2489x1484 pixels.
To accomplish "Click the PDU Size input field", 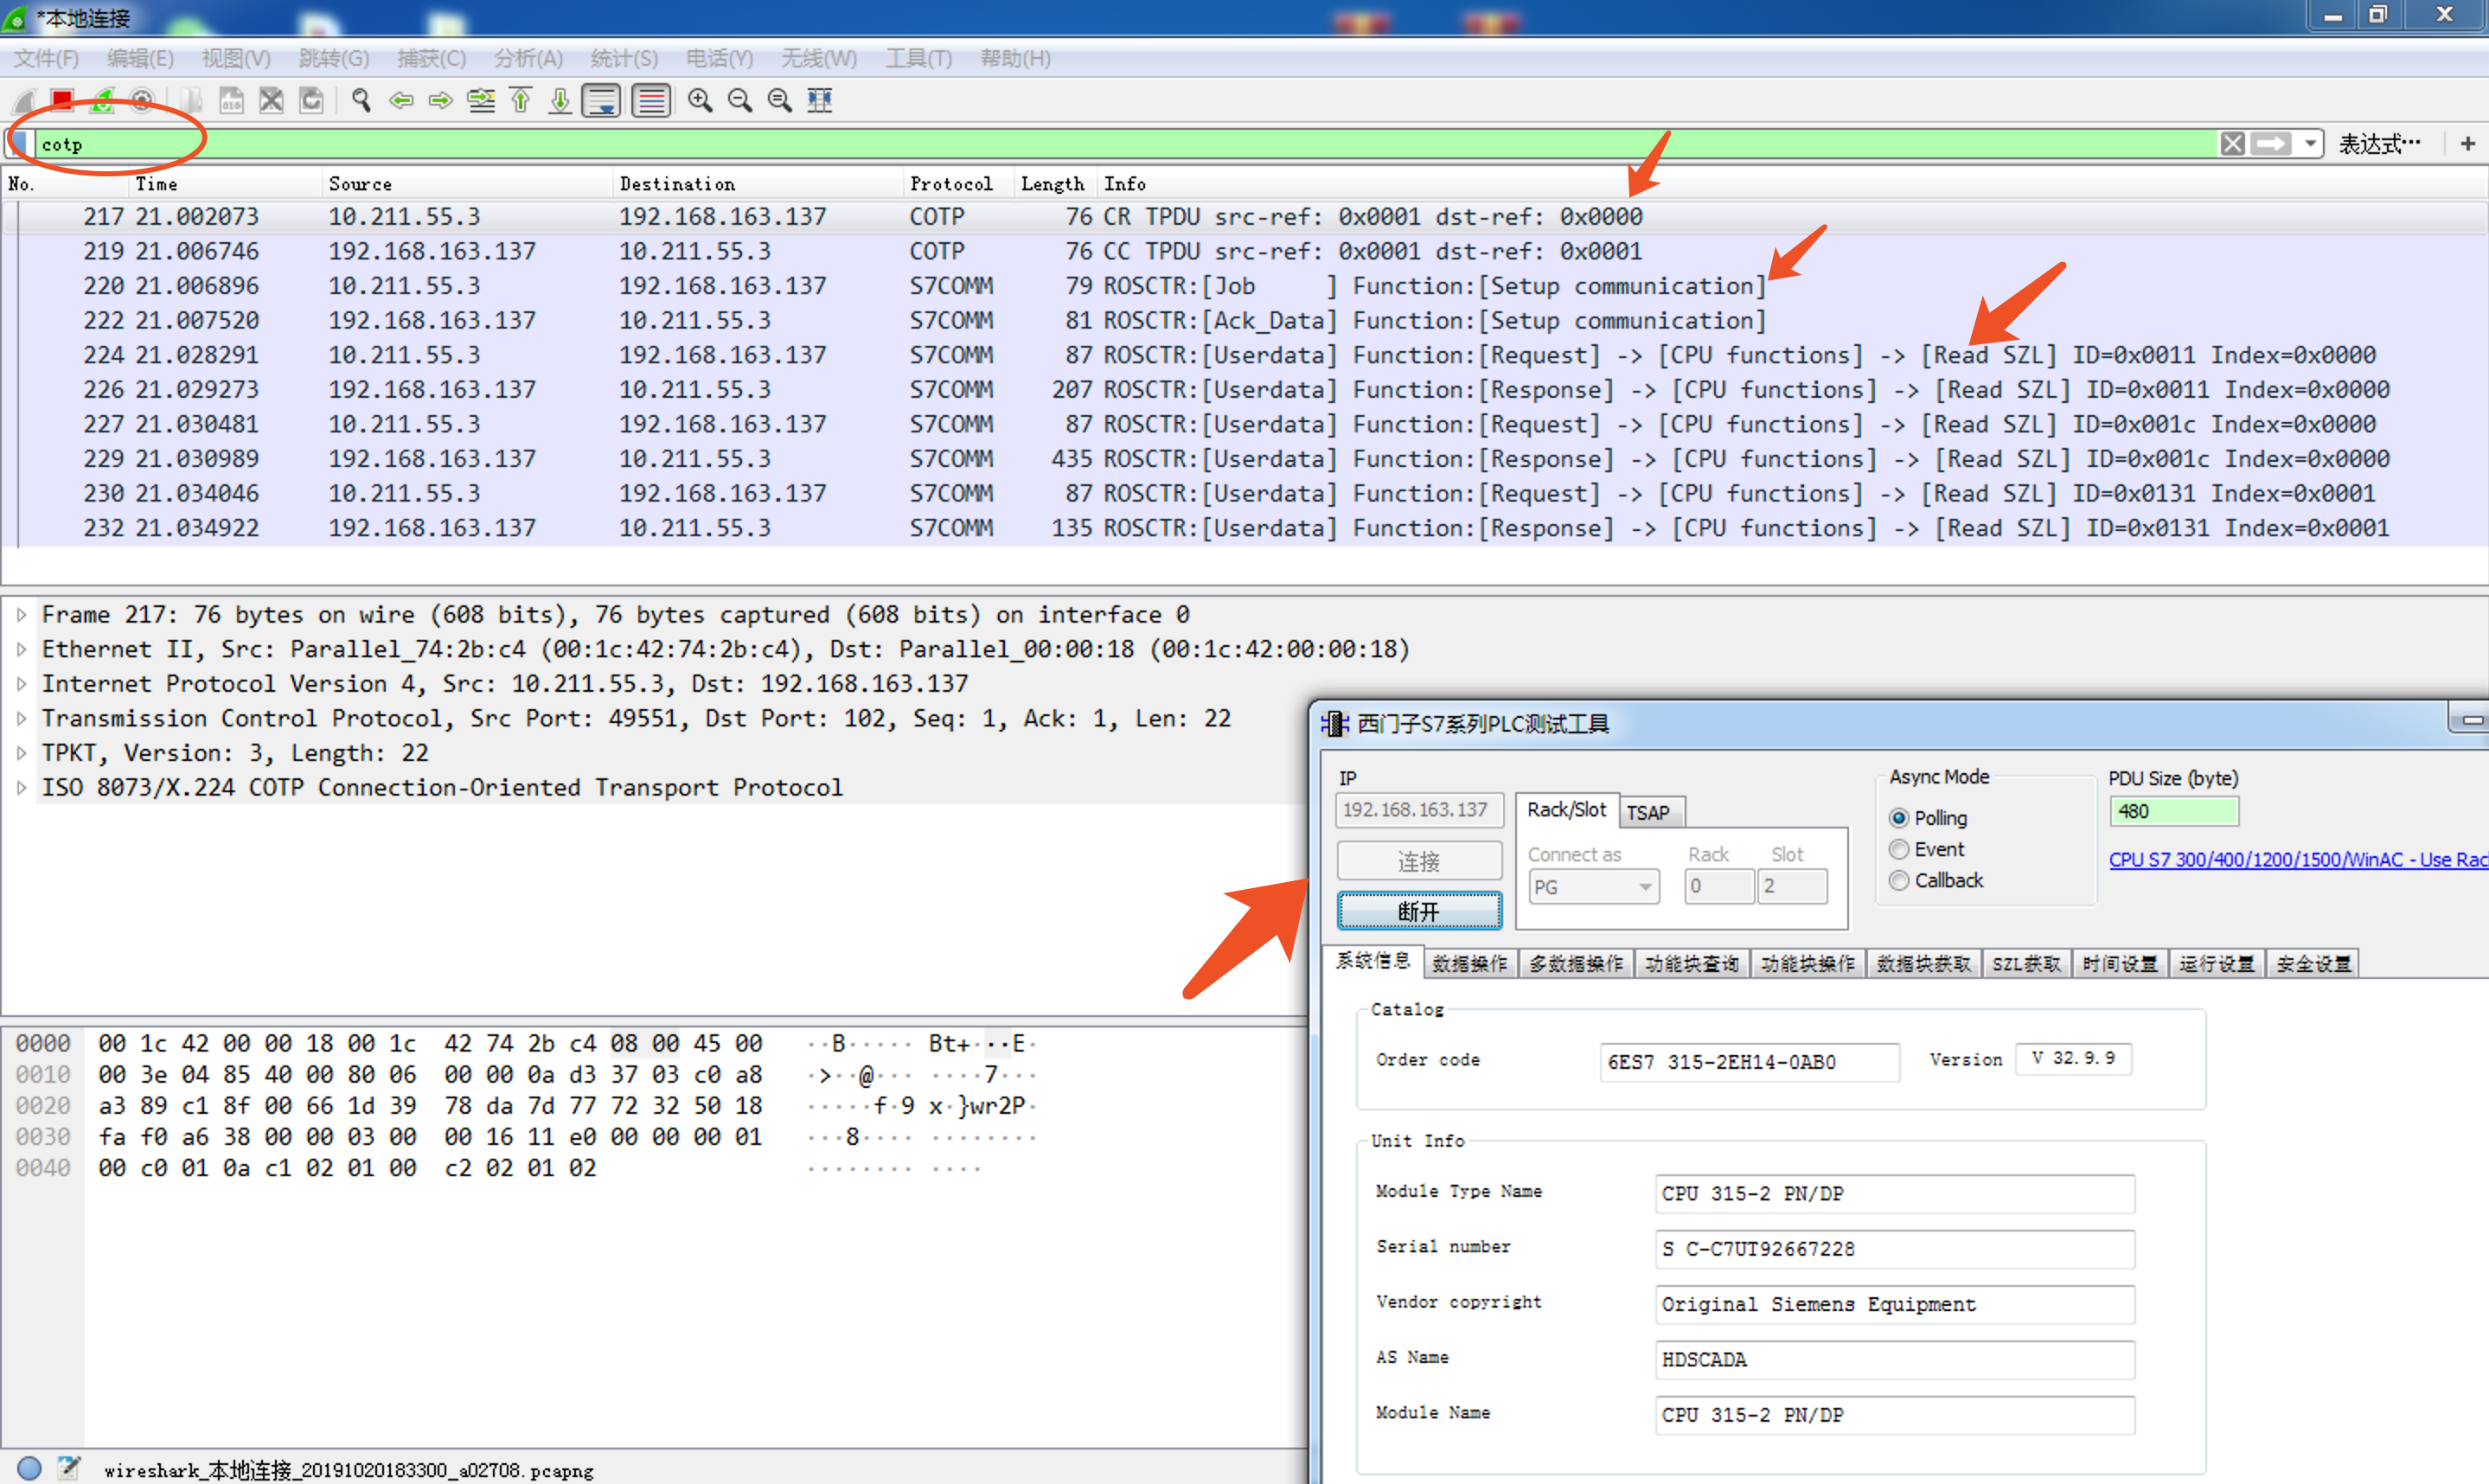I will point(2173,811).
